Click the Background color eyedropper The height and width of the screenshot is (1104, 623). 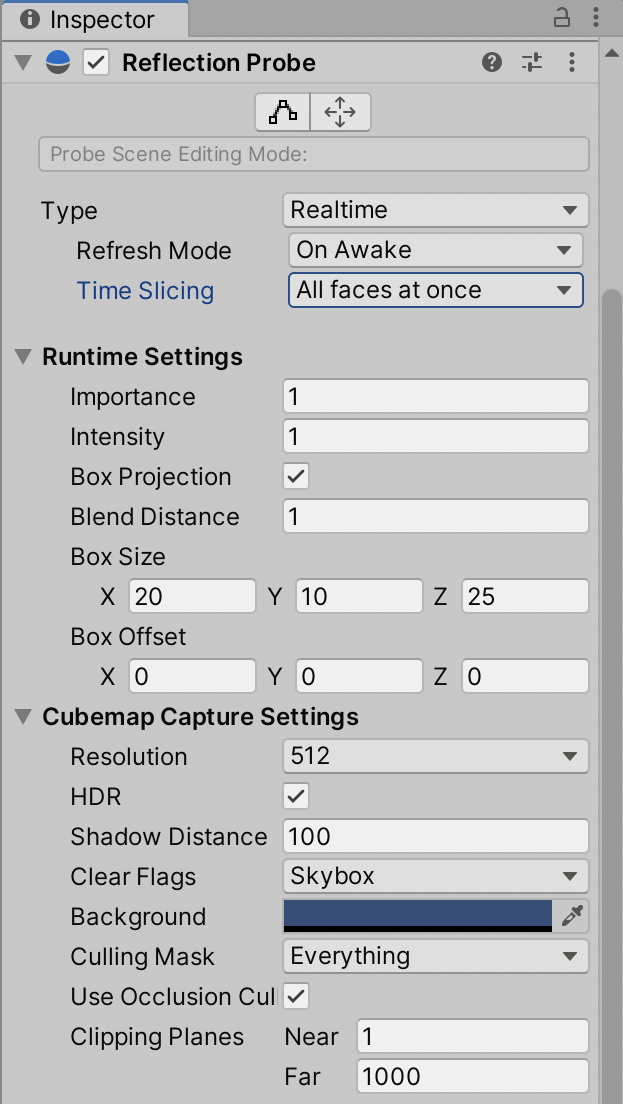tap(572, 916)
